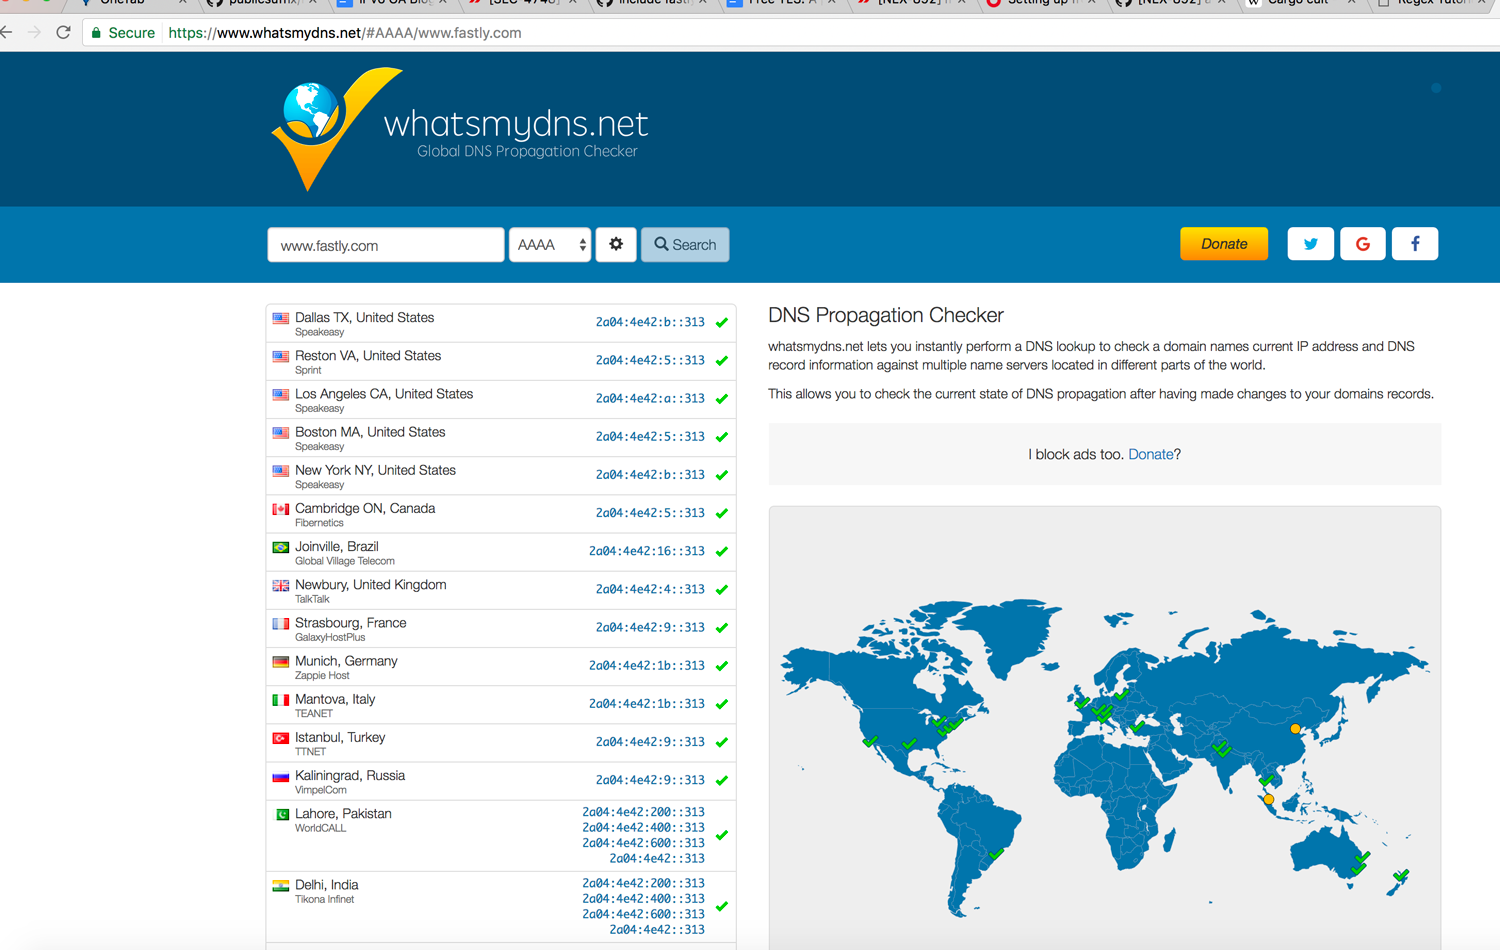Click the German flag beside Munich

click(281, 662)
